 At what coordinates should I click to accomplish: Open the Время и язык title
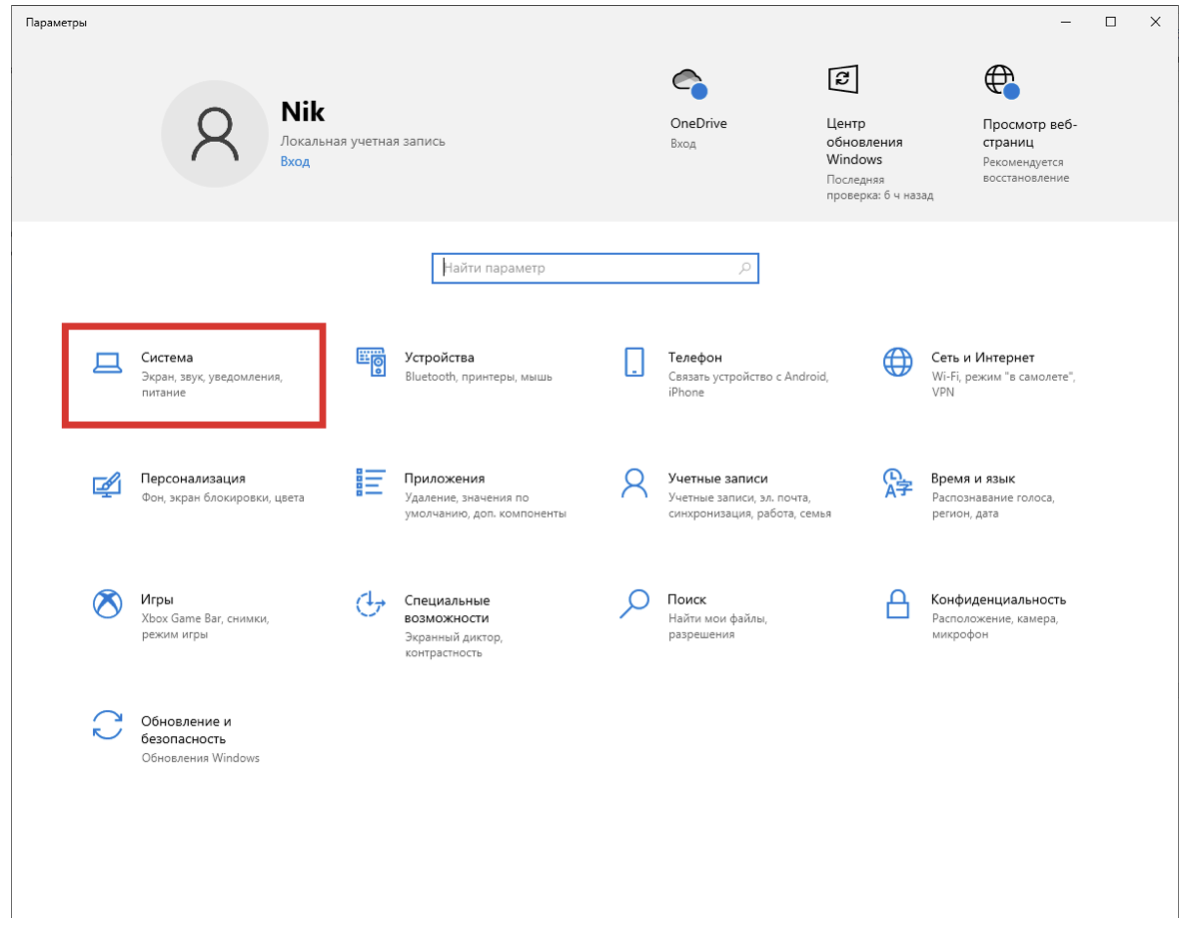click(973, 478)
